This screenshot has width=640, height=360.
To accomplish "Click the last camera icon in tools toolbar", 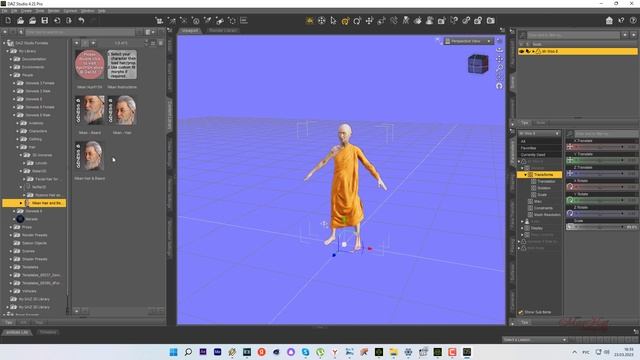I will [x=491, y=20].
